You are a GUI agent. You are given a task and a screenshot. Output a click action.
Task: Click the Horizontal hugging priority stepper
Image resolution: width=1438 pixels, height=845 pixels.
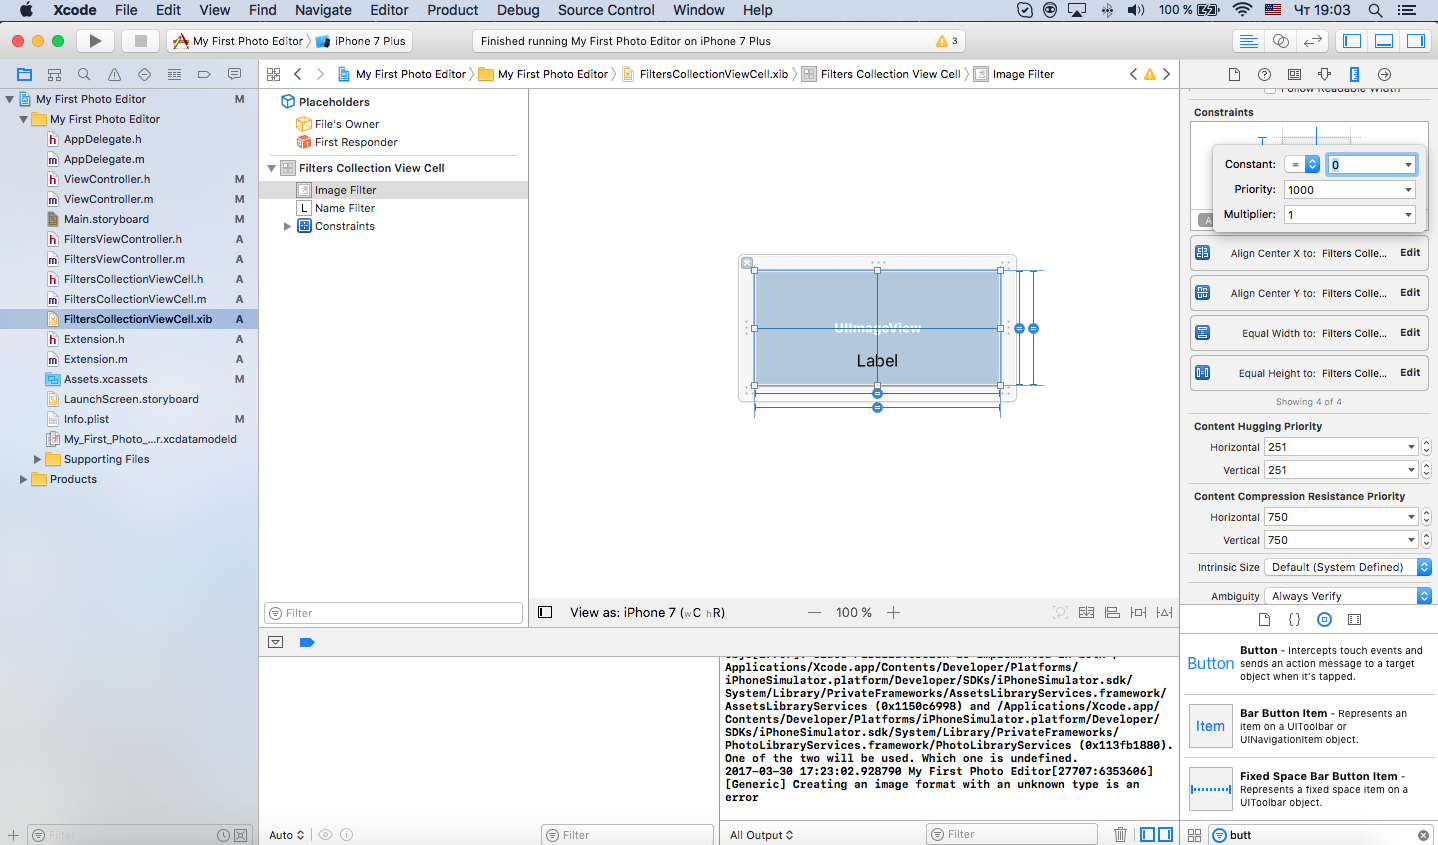(x=1426, y=447)
